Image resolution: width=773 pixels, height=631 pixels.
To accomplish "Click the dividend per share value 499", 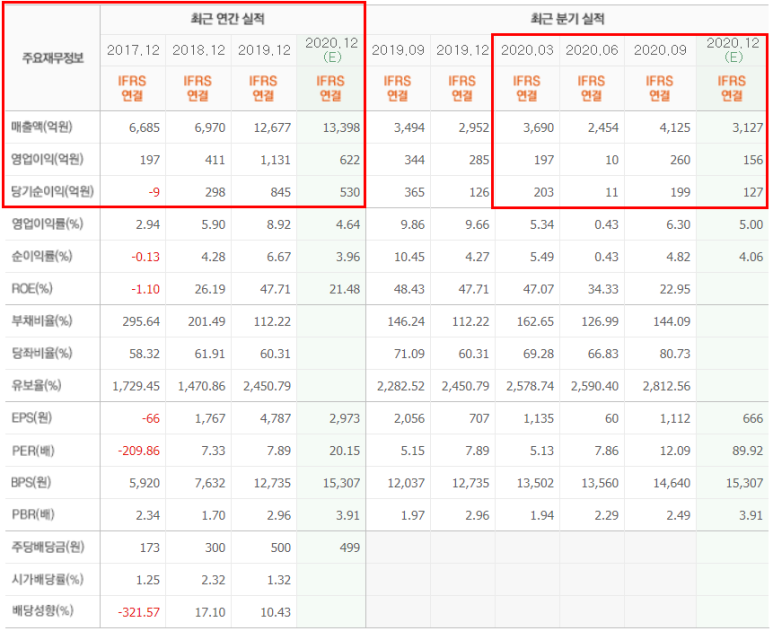I will pos(350,548).
